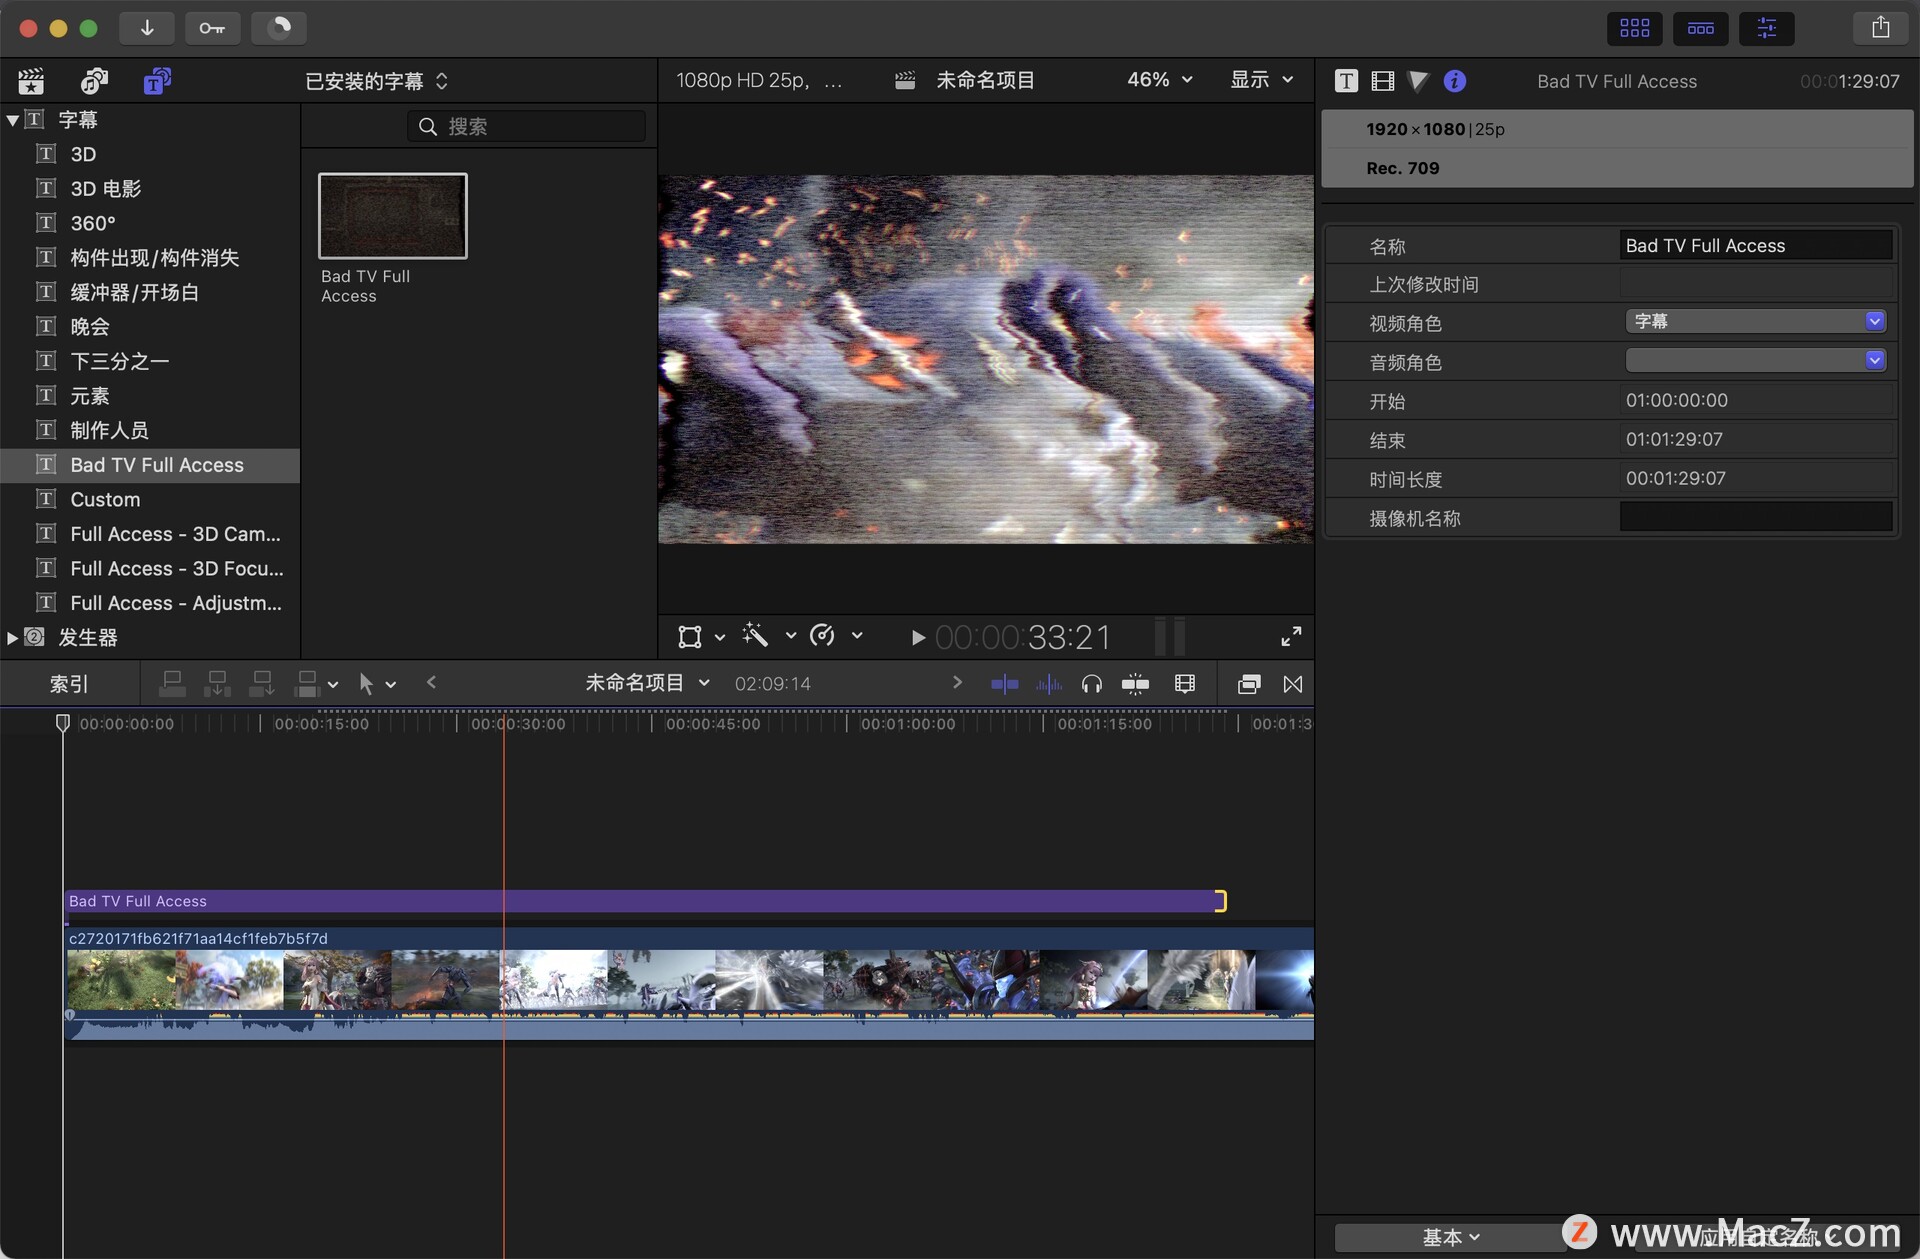Open the Photos and Audio sidebar
Viewport: 1920px width, 1259px height.
(x=94, y=81)
